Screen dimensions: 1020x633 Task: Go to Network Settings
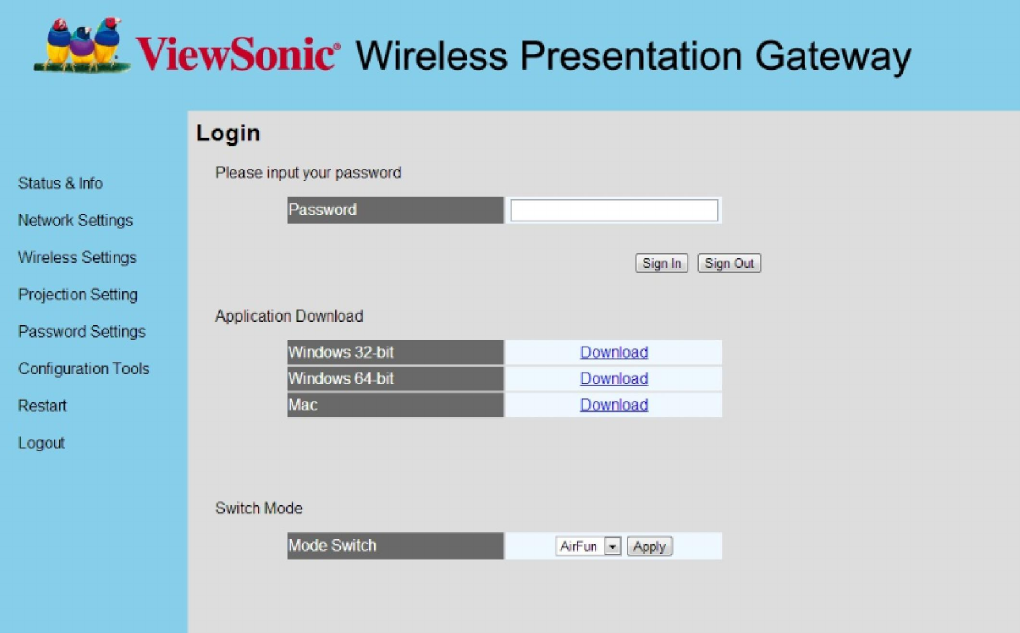pos(75,221)
